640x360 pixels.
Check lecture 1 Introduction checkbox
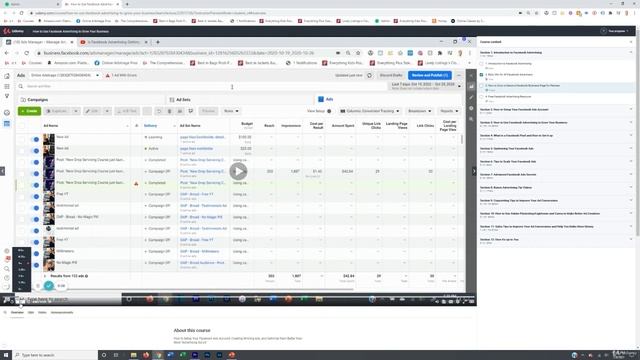click(481, 64)
